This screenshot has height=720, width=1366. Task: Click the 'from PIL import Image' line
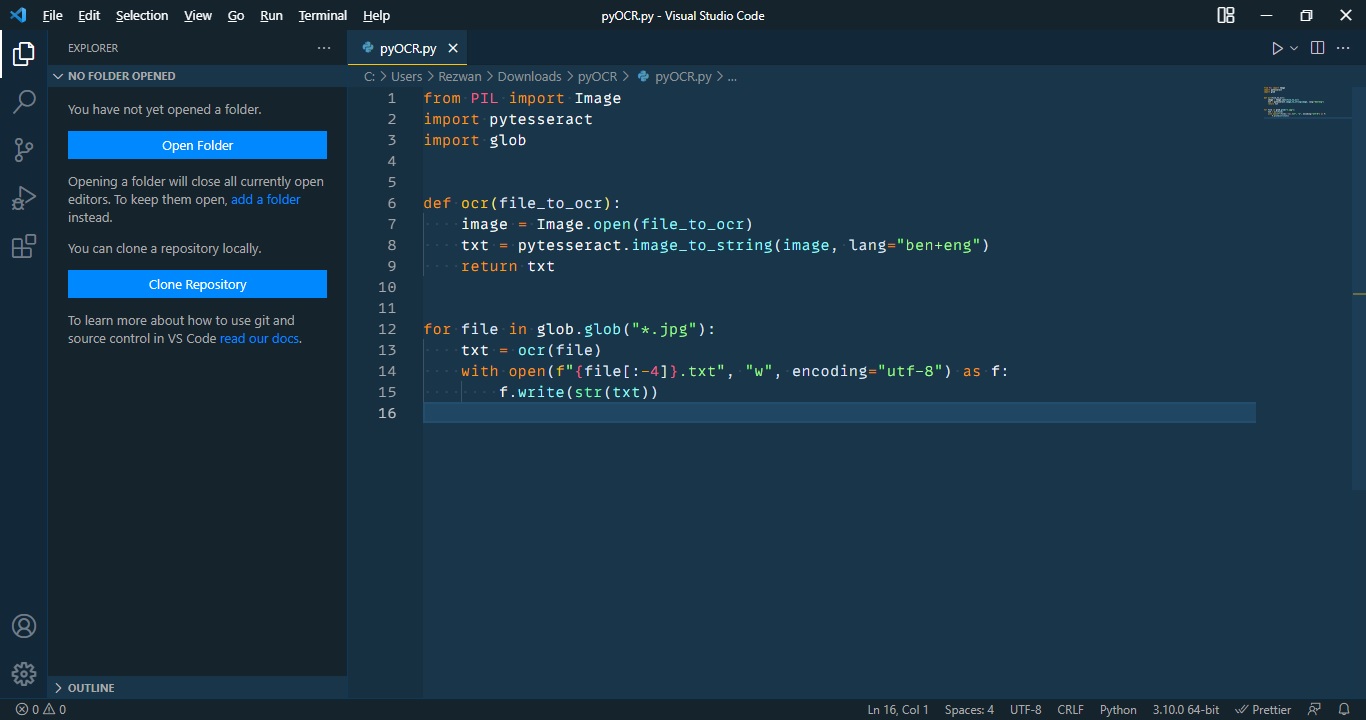click(522, 98)
